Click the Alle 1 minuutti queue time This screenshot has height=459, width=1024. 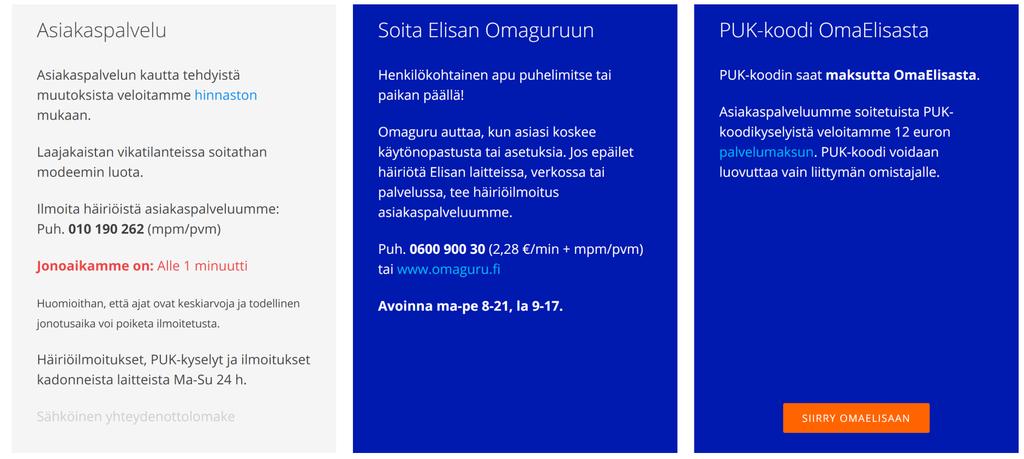coord(202,266)
